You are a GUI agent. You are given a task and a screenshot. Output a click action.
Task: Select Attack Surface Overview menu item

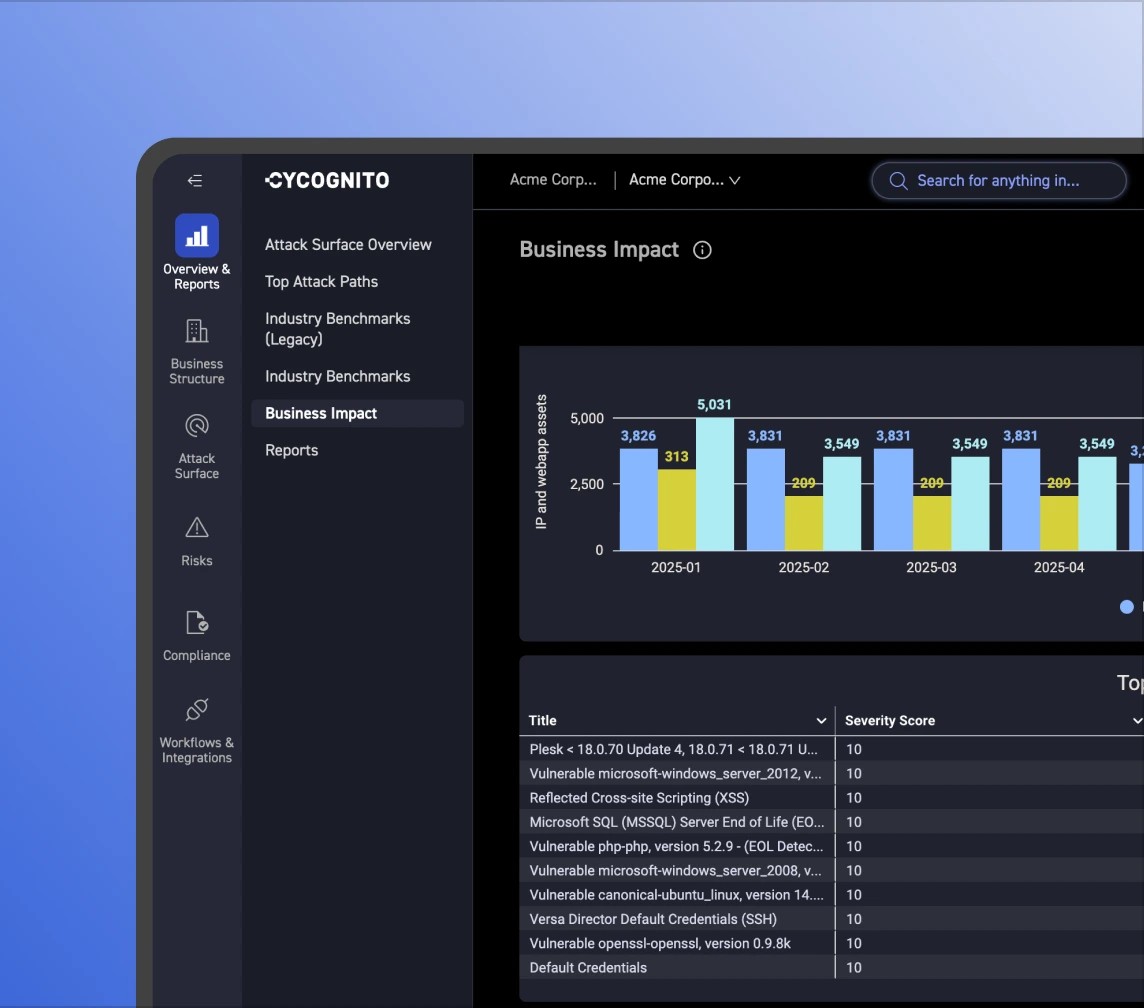(348, 245)
